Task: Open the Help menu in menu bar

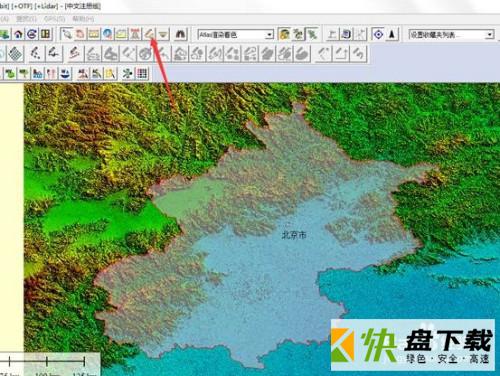Action: [83, 19]
